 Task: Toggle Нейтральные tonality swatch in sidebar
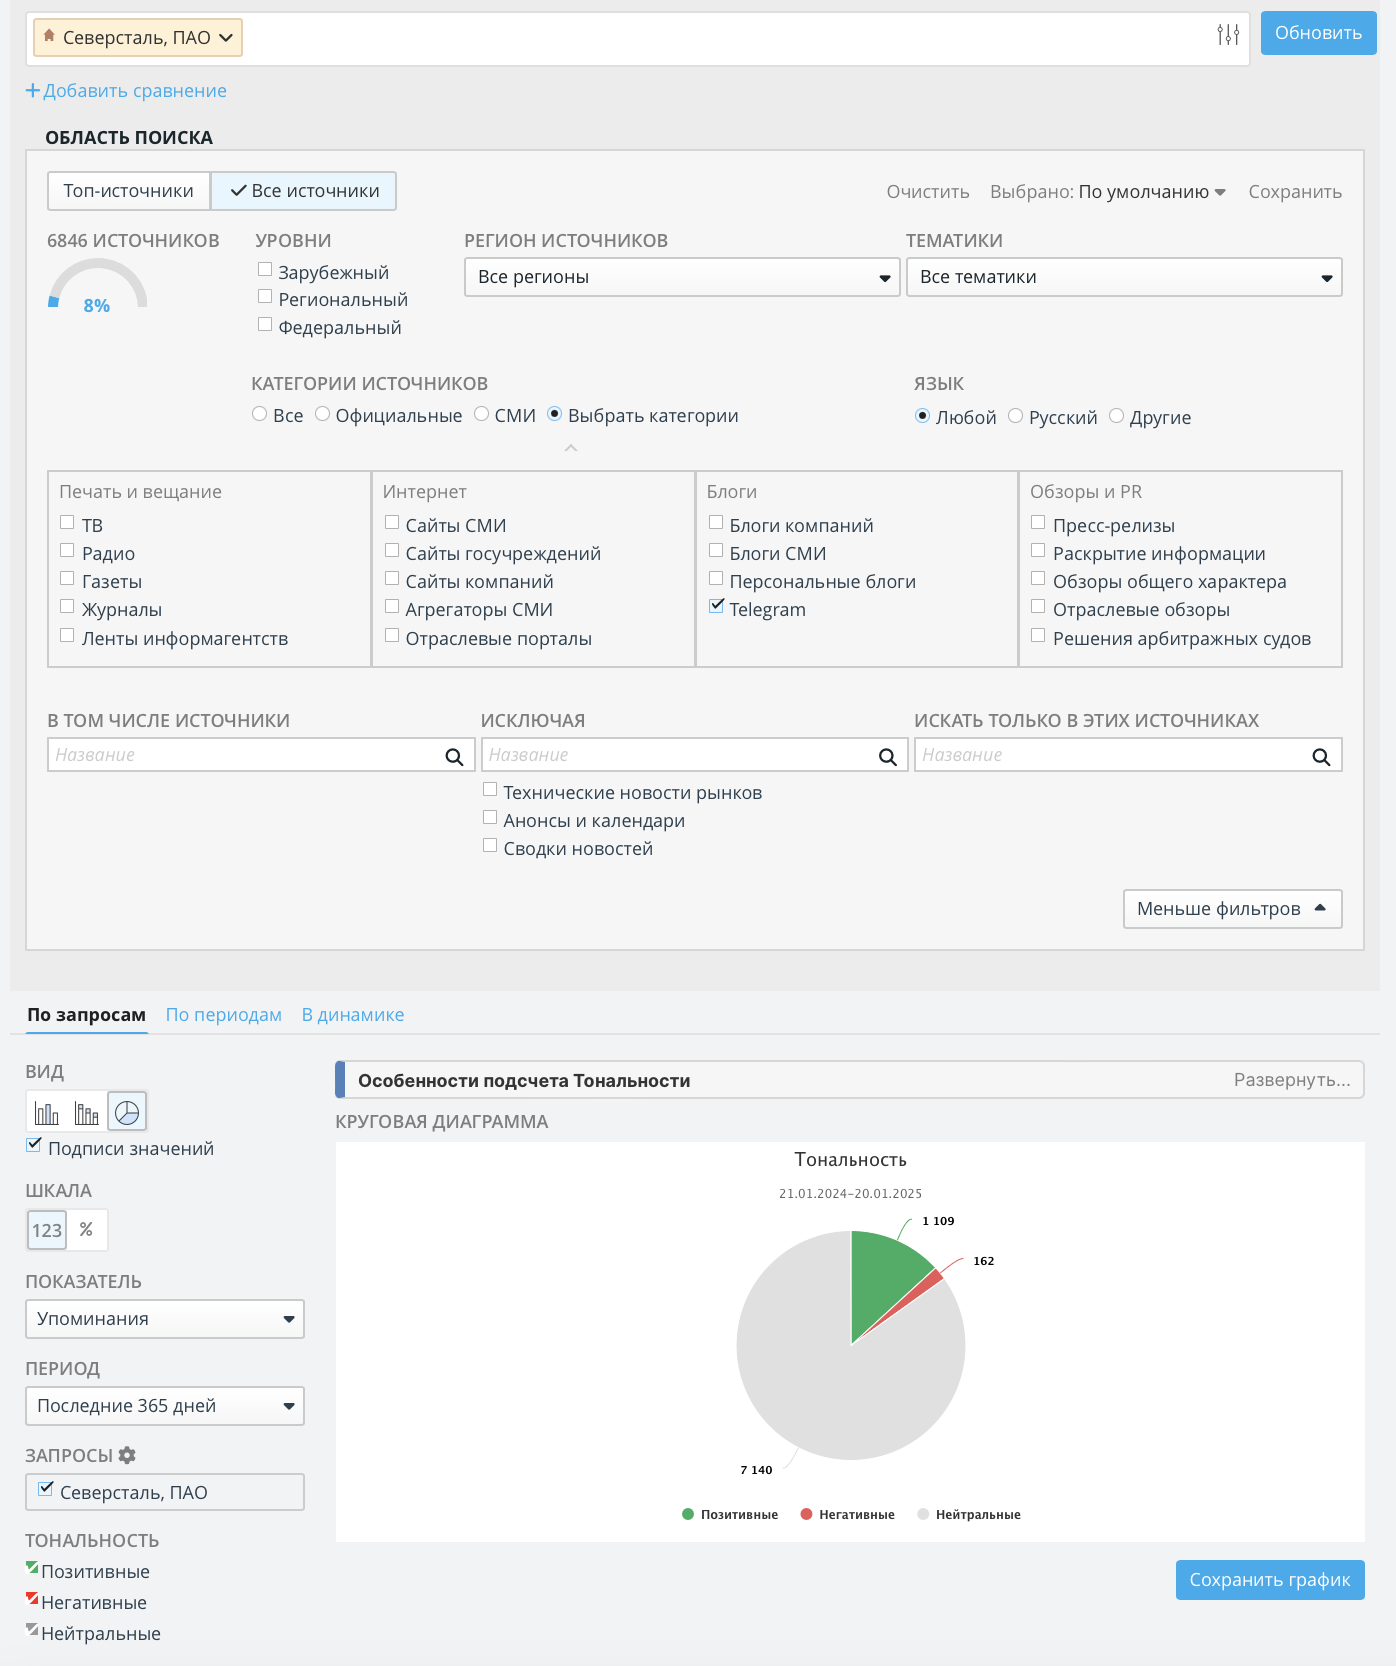point(32,1630)
